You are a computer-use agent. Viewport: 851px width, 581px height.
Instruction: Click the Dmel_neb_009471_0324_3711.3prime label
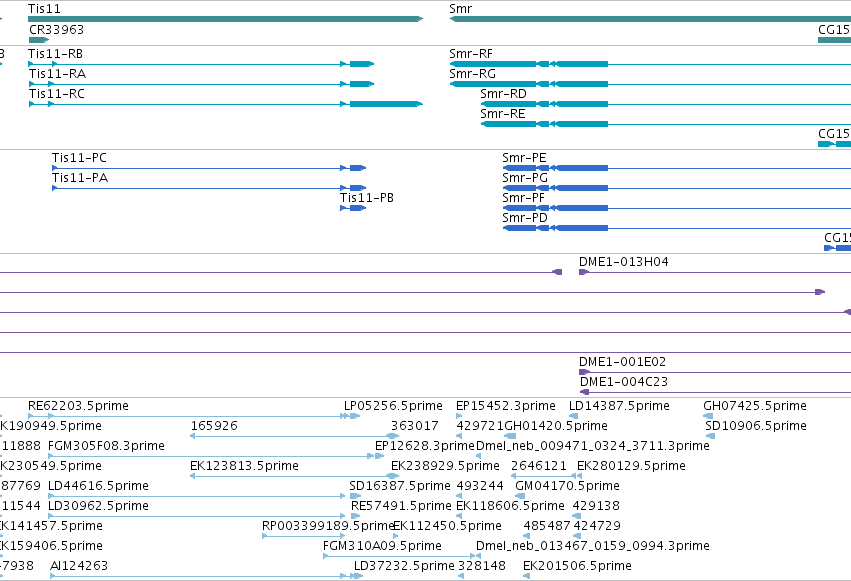[593, 446]
